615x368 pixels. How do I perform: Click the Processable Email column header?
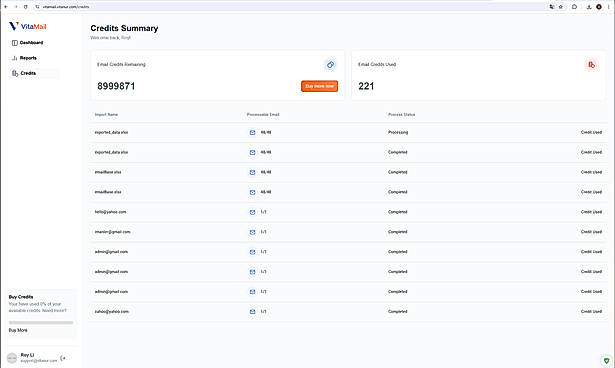tap(263, 115)
